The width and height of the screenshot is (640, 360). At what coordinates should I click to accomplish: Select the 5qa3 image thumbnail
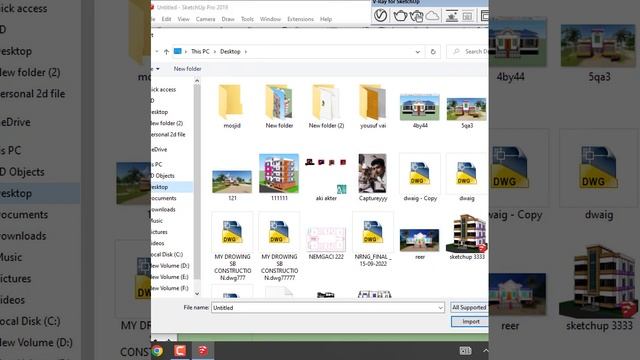click(x=467, y=113)
